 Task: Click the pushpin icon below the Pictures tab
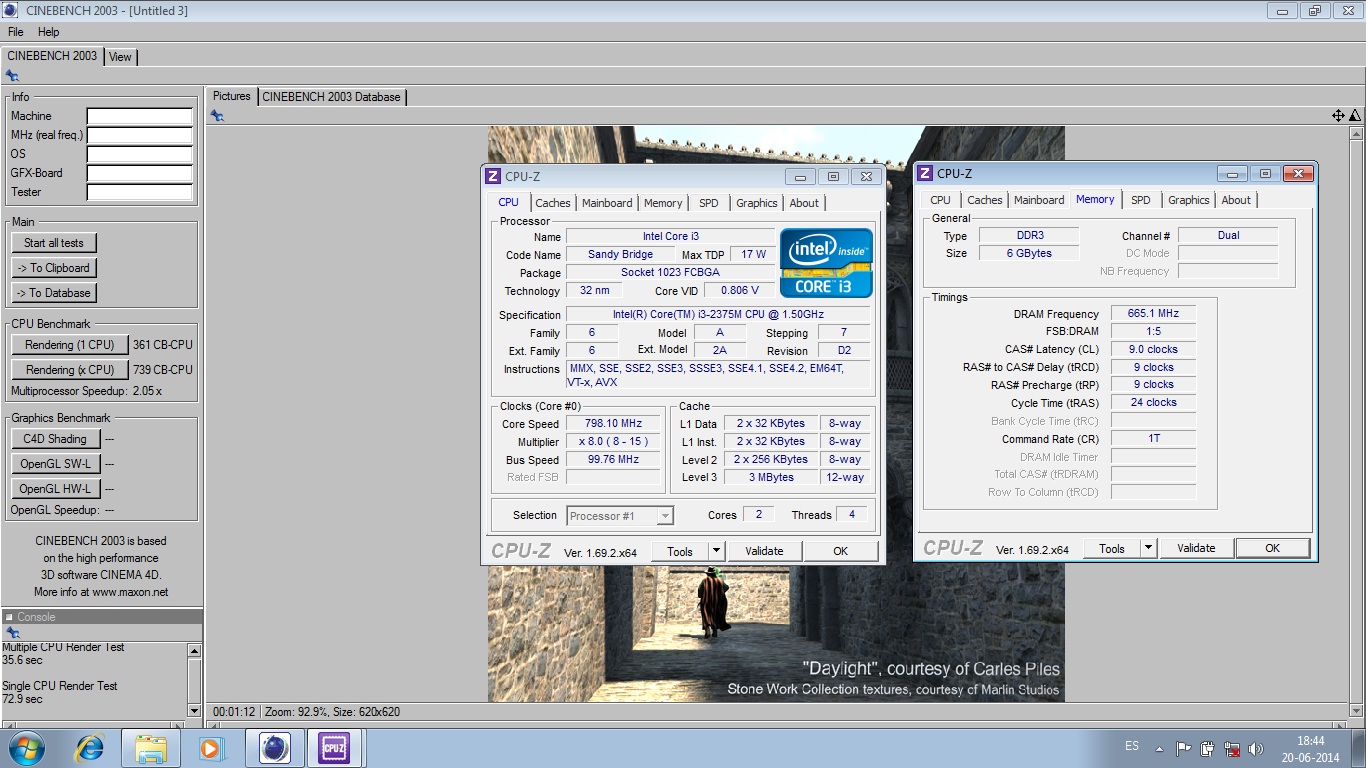[x=217, y=116]
